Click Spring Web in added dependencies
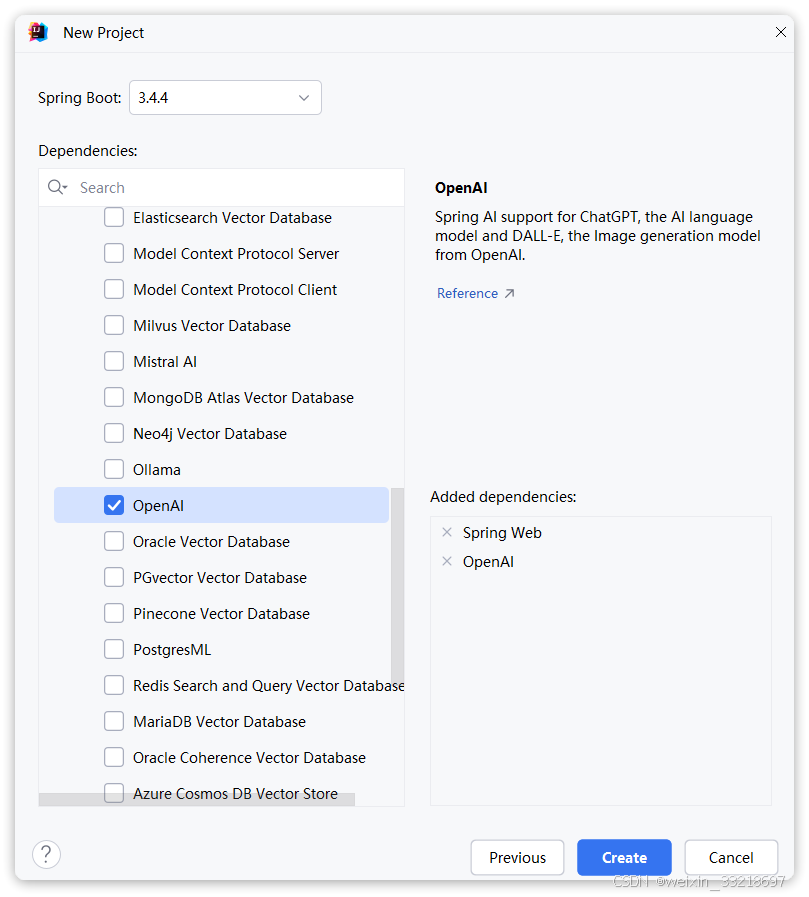Screen dimensions: 809x897 tap(502, 533)
